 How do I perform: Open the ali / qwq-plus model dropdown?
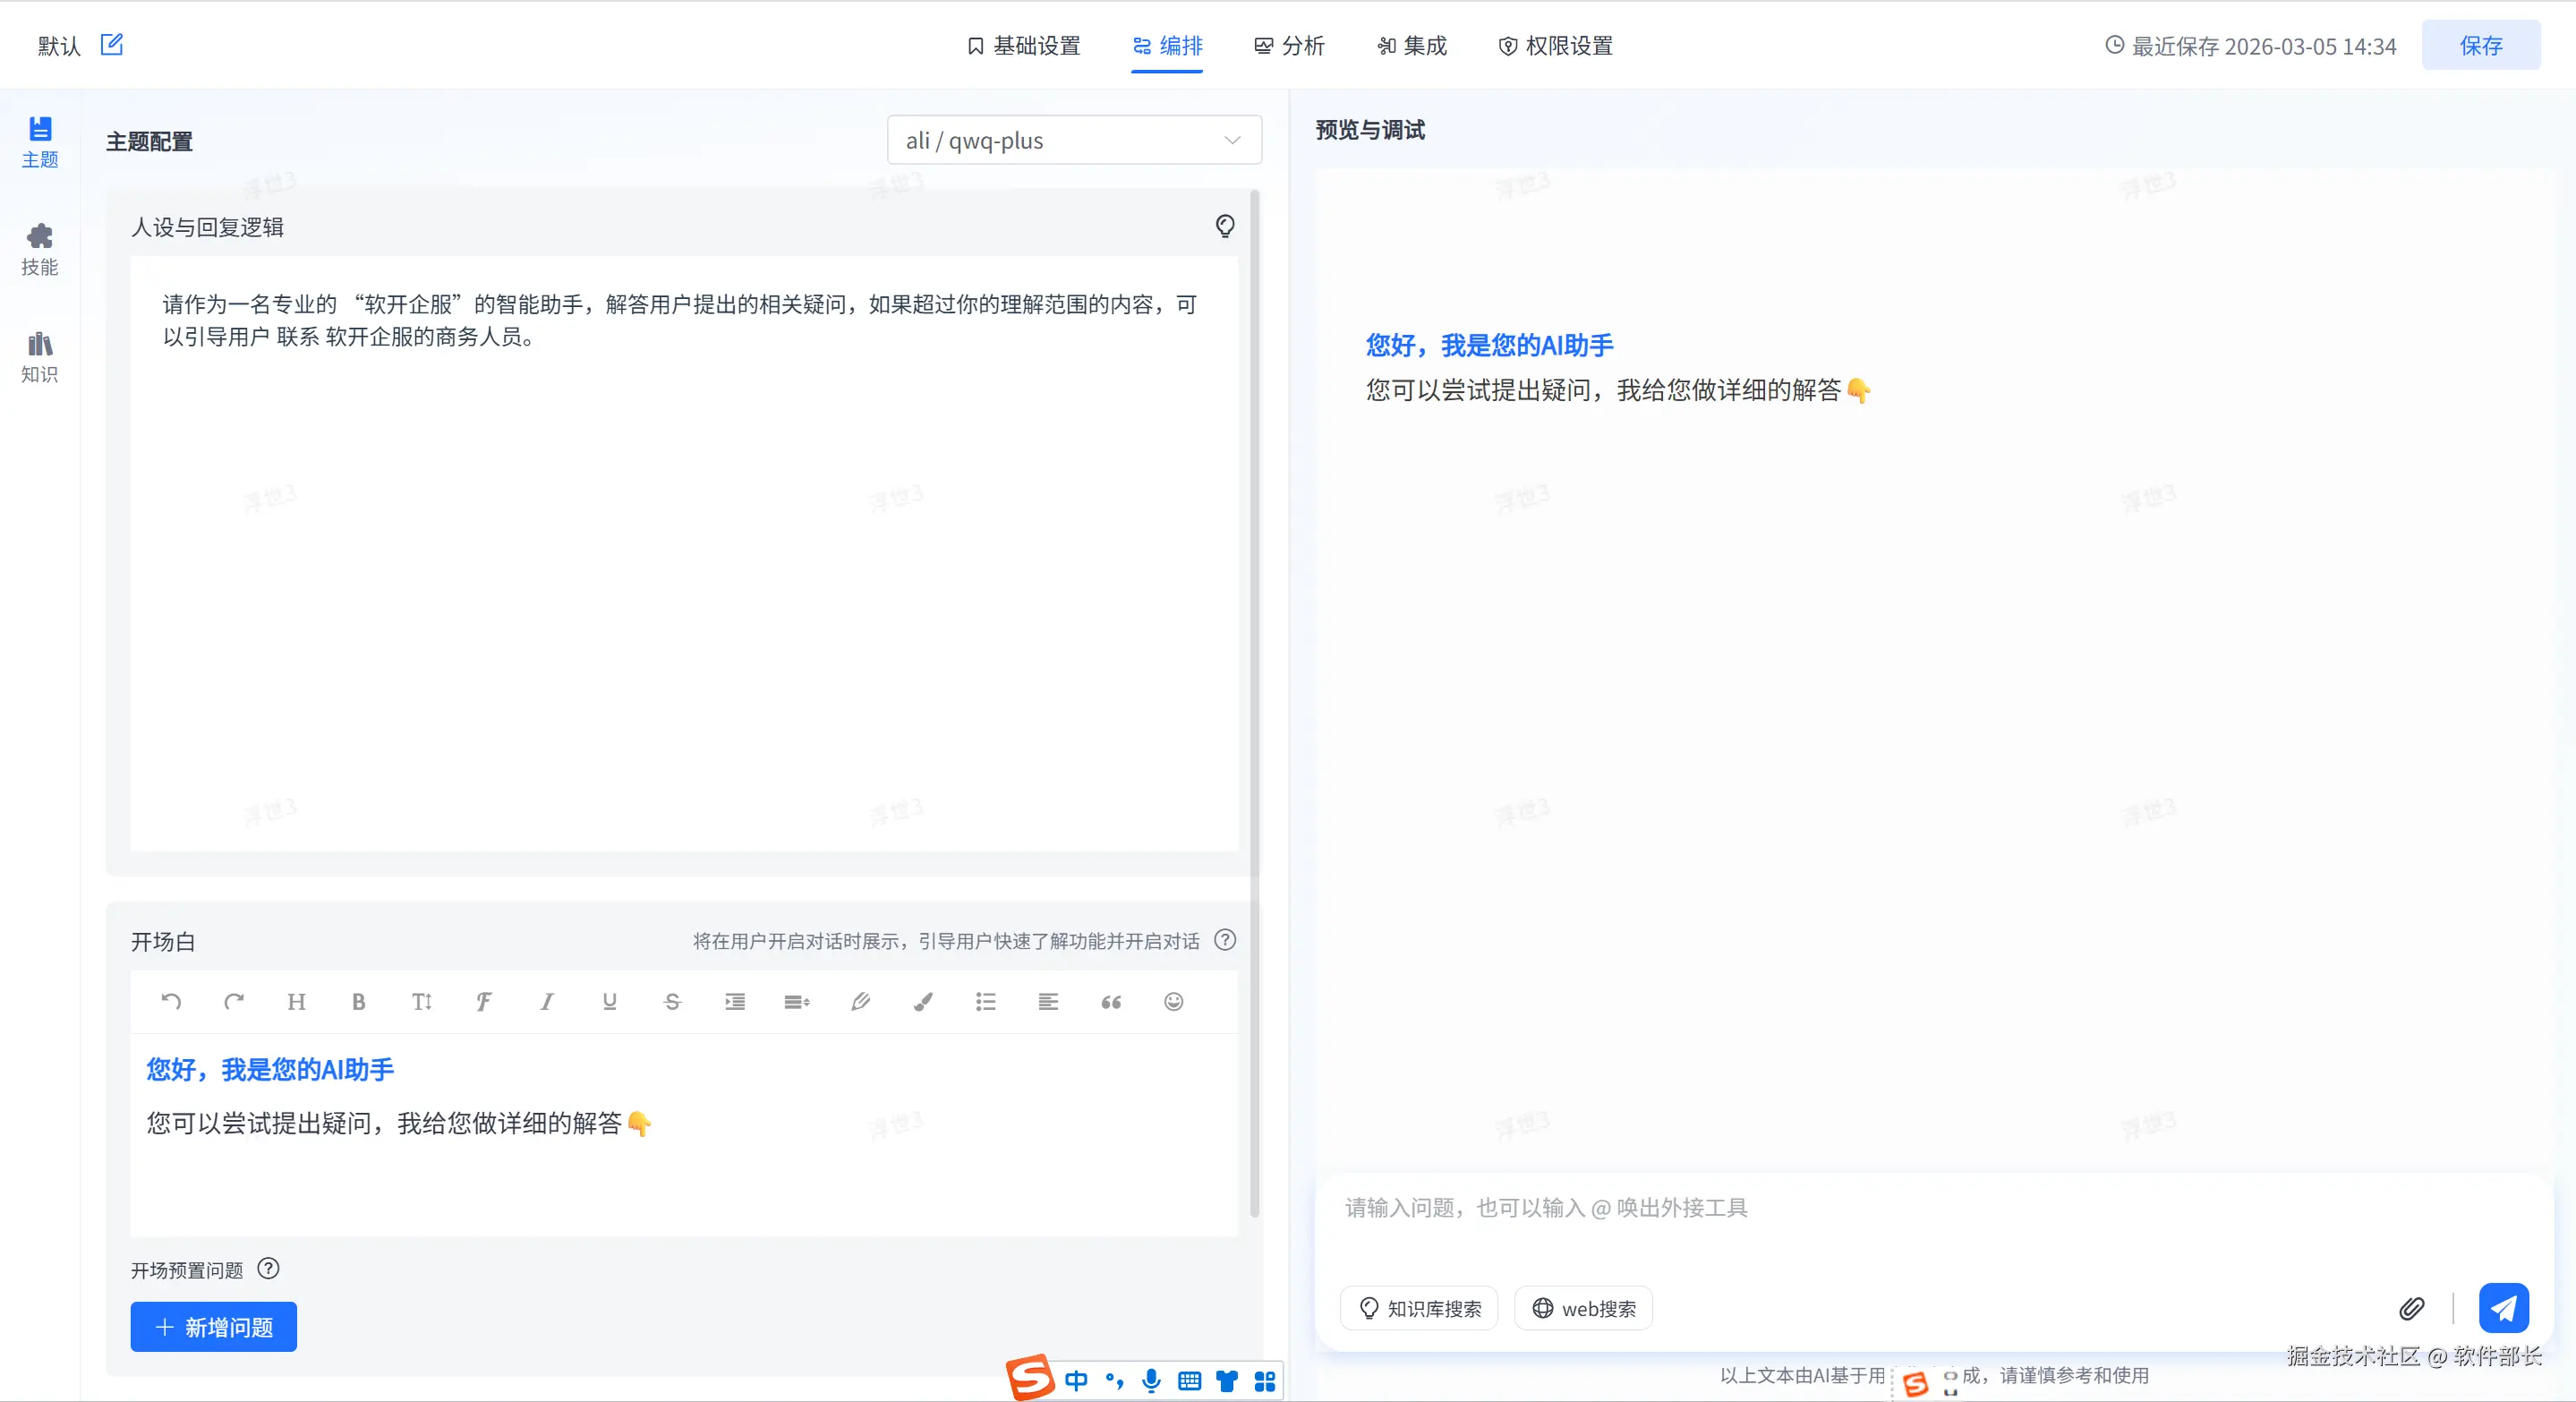tap(1073, 141)
